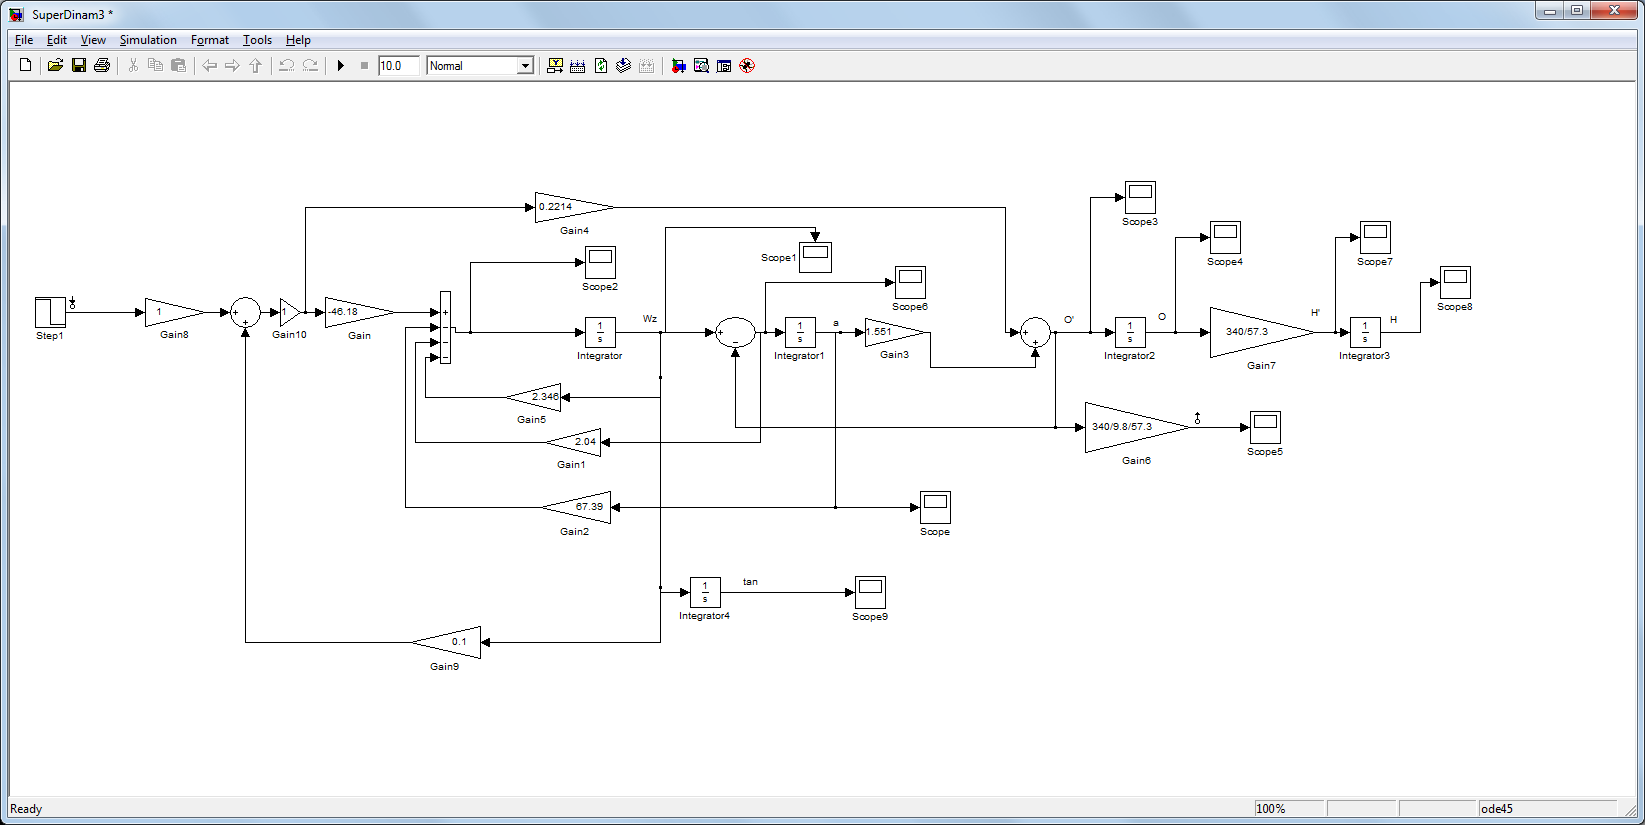Click the greyed-out Build subsystem toolbar icon
The image size is (1645, 825).
(x=647, y=66)
